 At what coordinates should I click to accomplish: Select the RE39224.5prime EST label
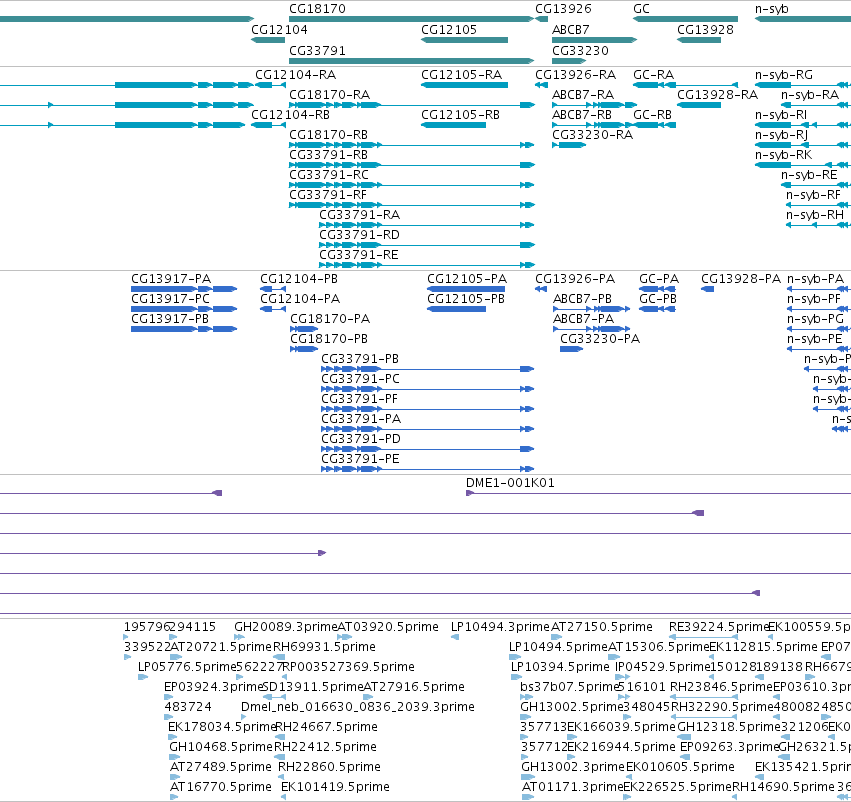(720, 627)
